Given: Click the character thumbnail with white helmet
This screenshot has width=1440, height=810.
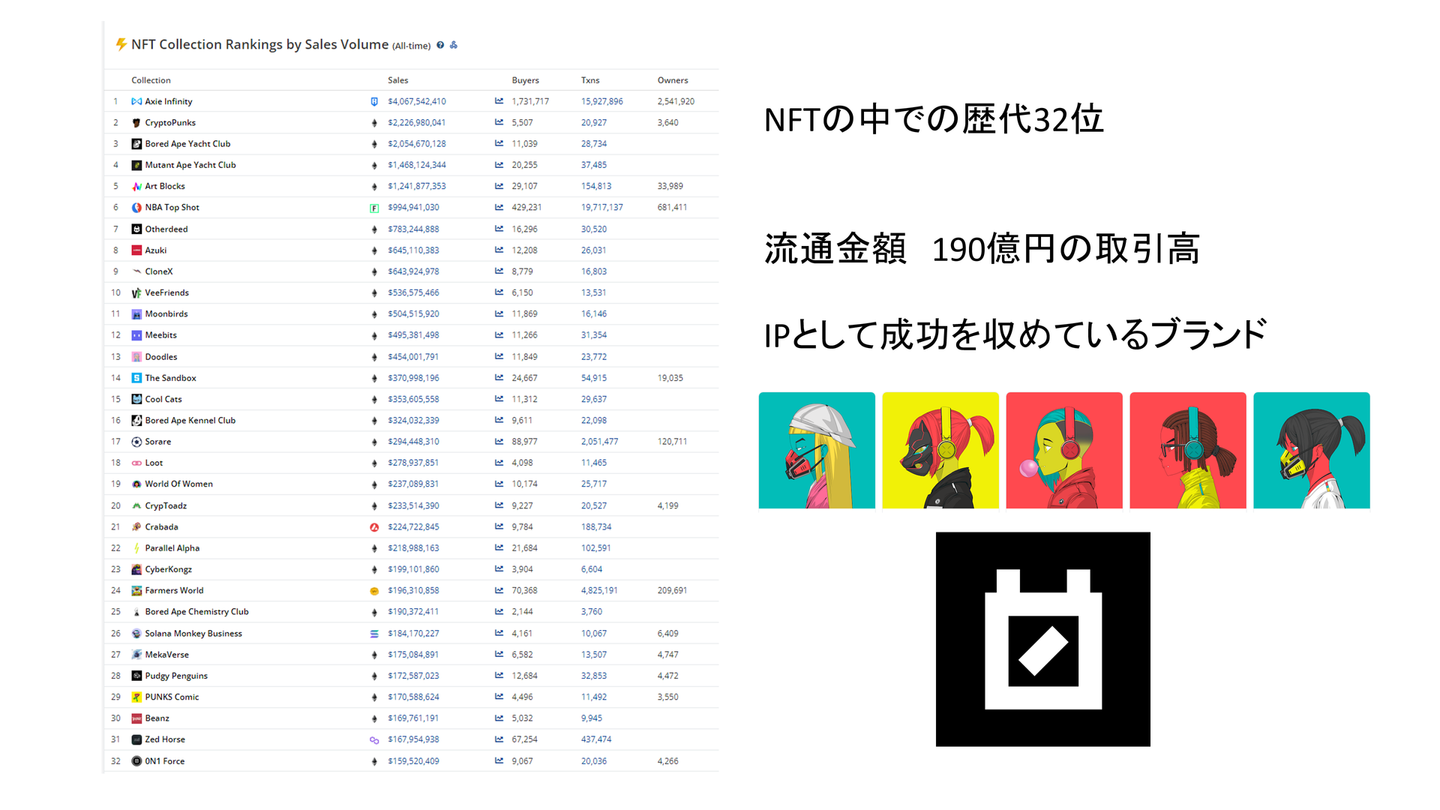Looking at the screenshot, I should (817, 450).
